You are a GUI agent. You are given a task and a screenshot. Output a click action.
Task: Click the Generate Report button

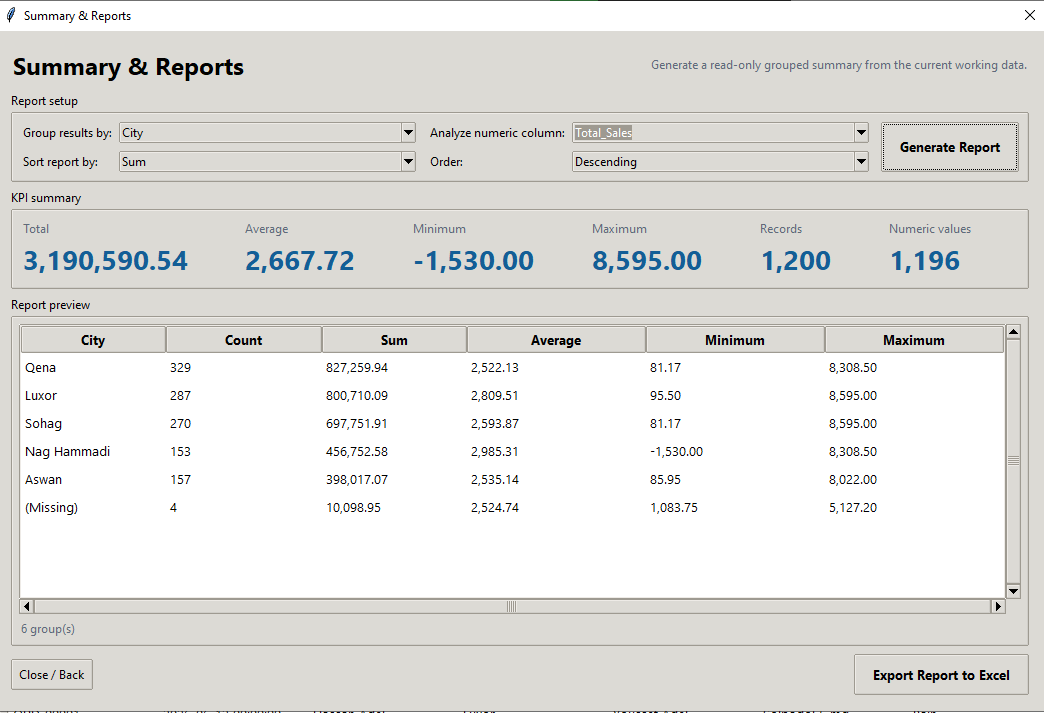click(x=949, y=147)
